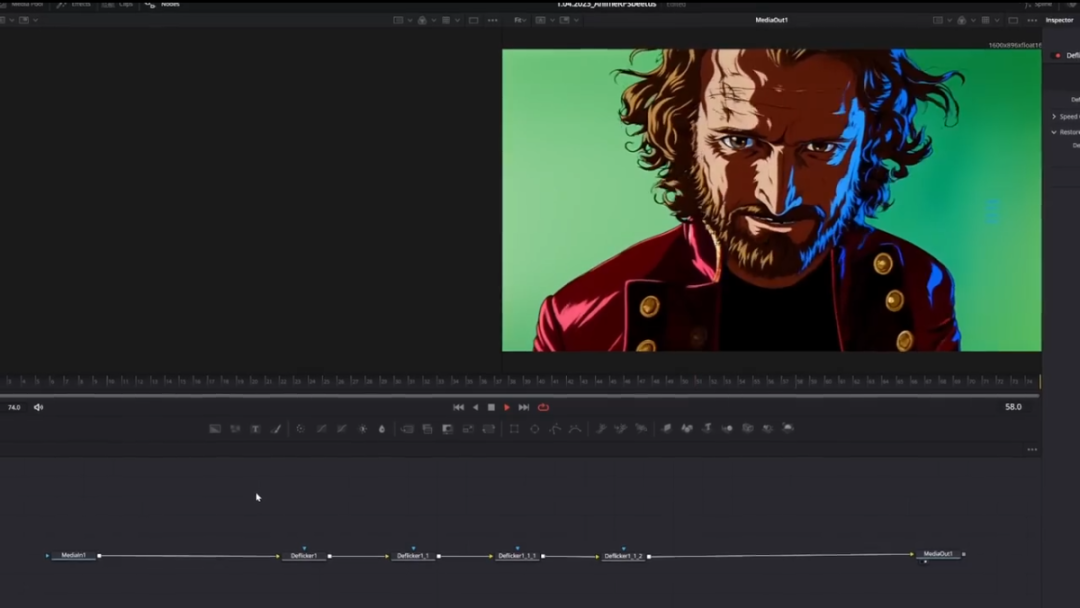This screenshot has height=608, width=1080.
Task: Add a pRender particle node
Action: tap(641, 428)
